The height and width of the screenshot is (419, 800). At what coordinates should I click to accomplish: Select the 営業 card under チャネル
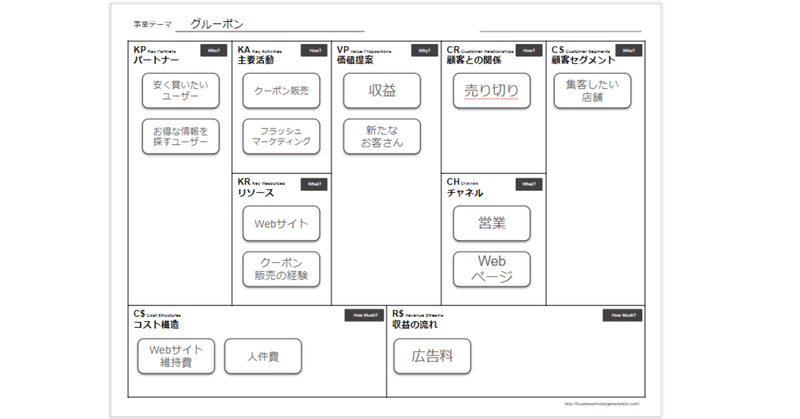[x=492, y=224]
